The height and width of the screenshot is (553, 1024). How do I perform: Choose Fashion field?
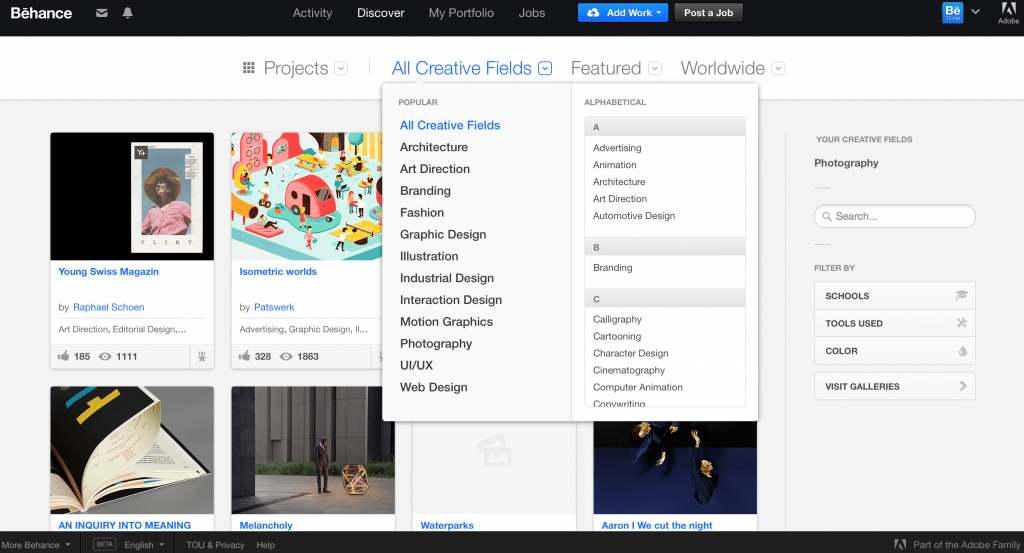(422, 212)
